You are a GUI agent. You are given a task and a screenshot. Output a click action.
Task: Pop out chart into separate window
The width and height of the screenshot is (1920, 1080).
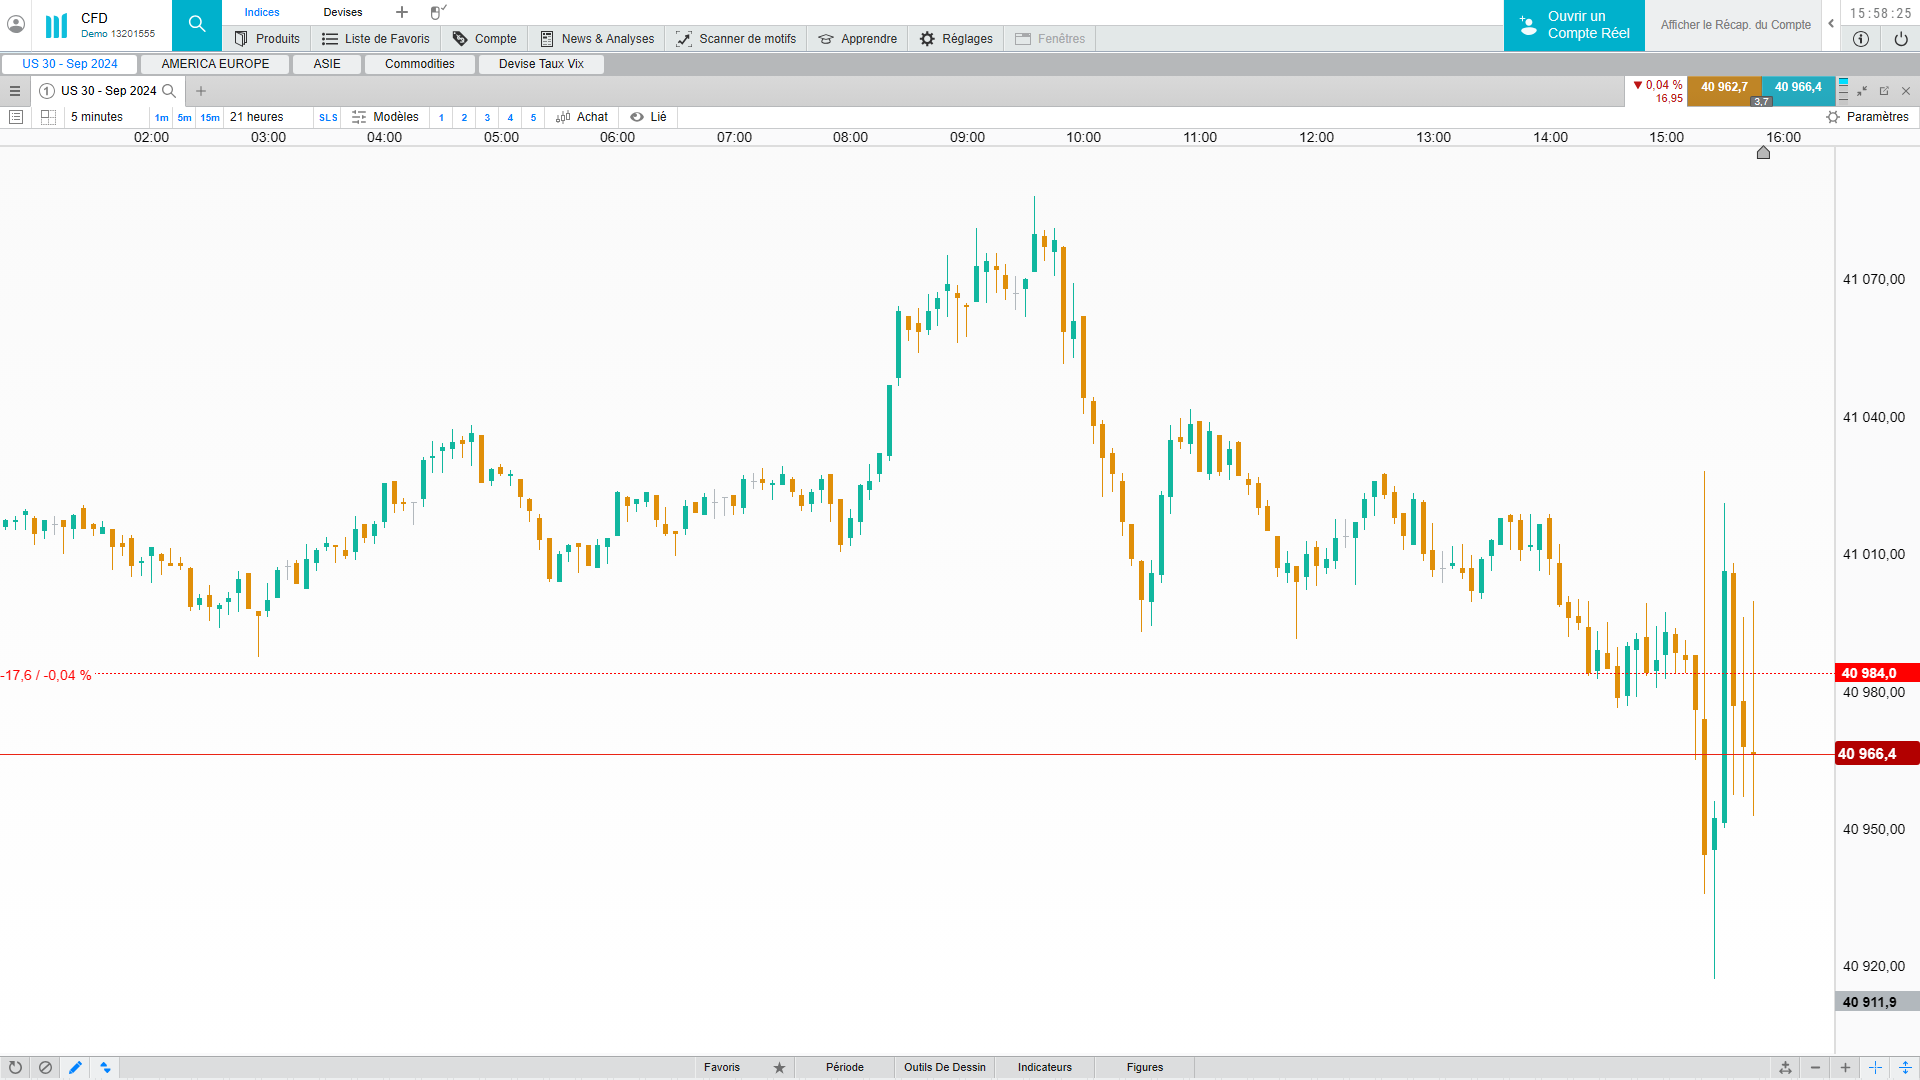(1884, 91)
